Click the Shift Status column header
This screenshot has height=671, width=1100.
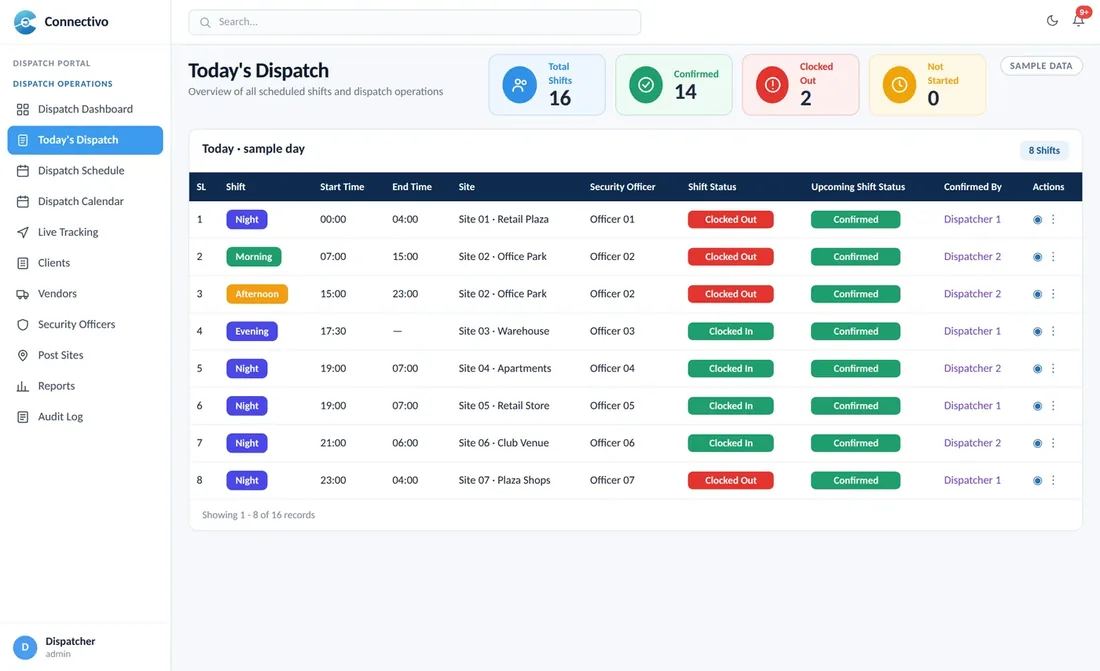[712, 187]
